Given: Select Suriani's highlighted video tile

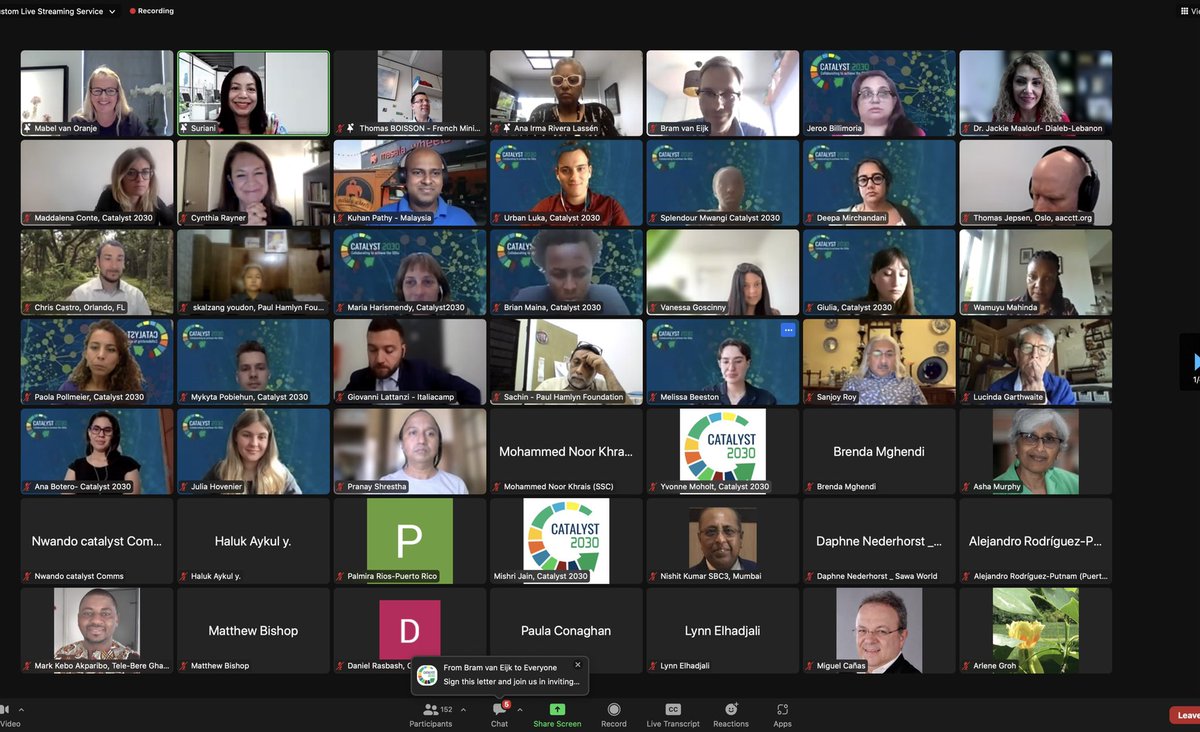Looking at the screenshot, I should pyautogui.click(x=253, y=93).
